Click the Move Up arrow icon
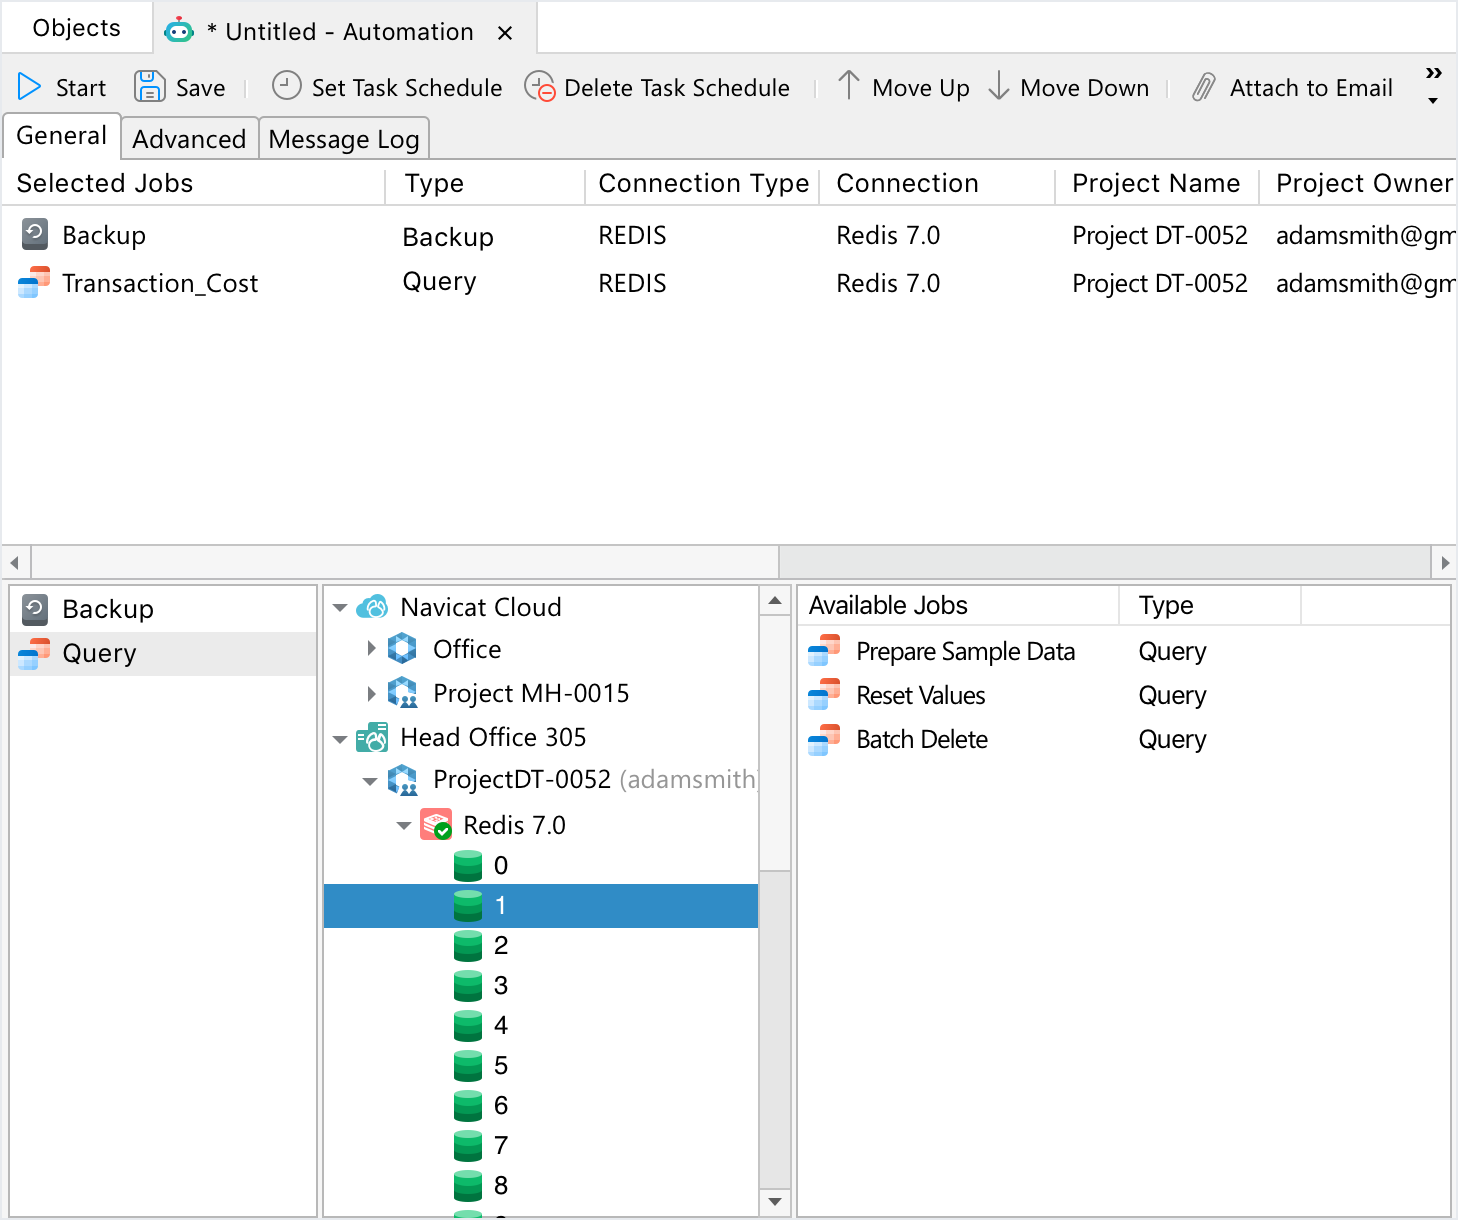 point(848,85)
